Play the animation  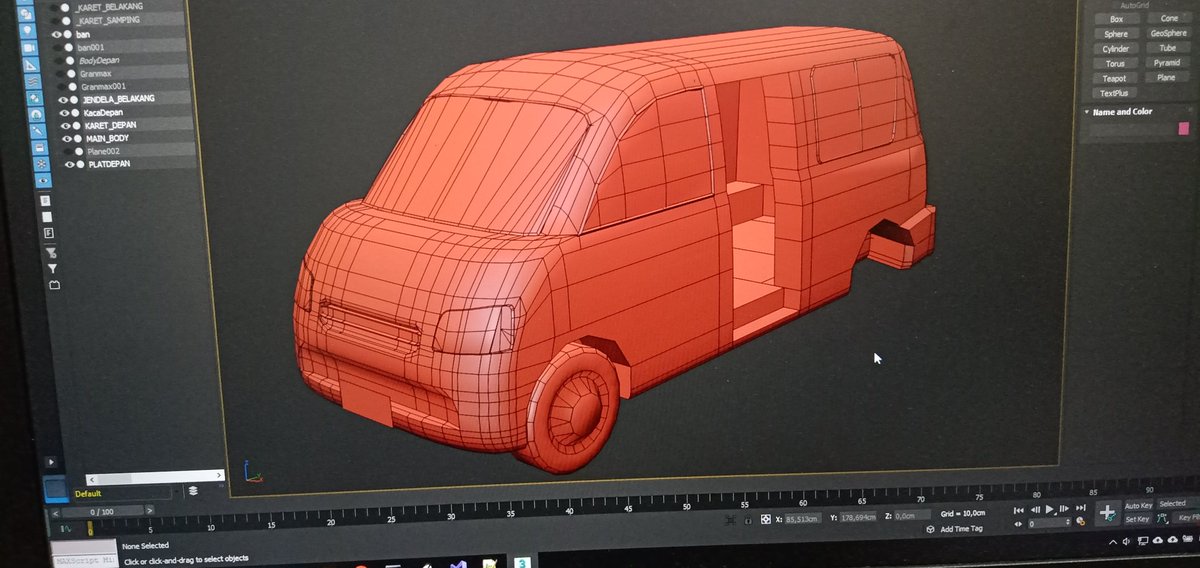(1050, 510)
